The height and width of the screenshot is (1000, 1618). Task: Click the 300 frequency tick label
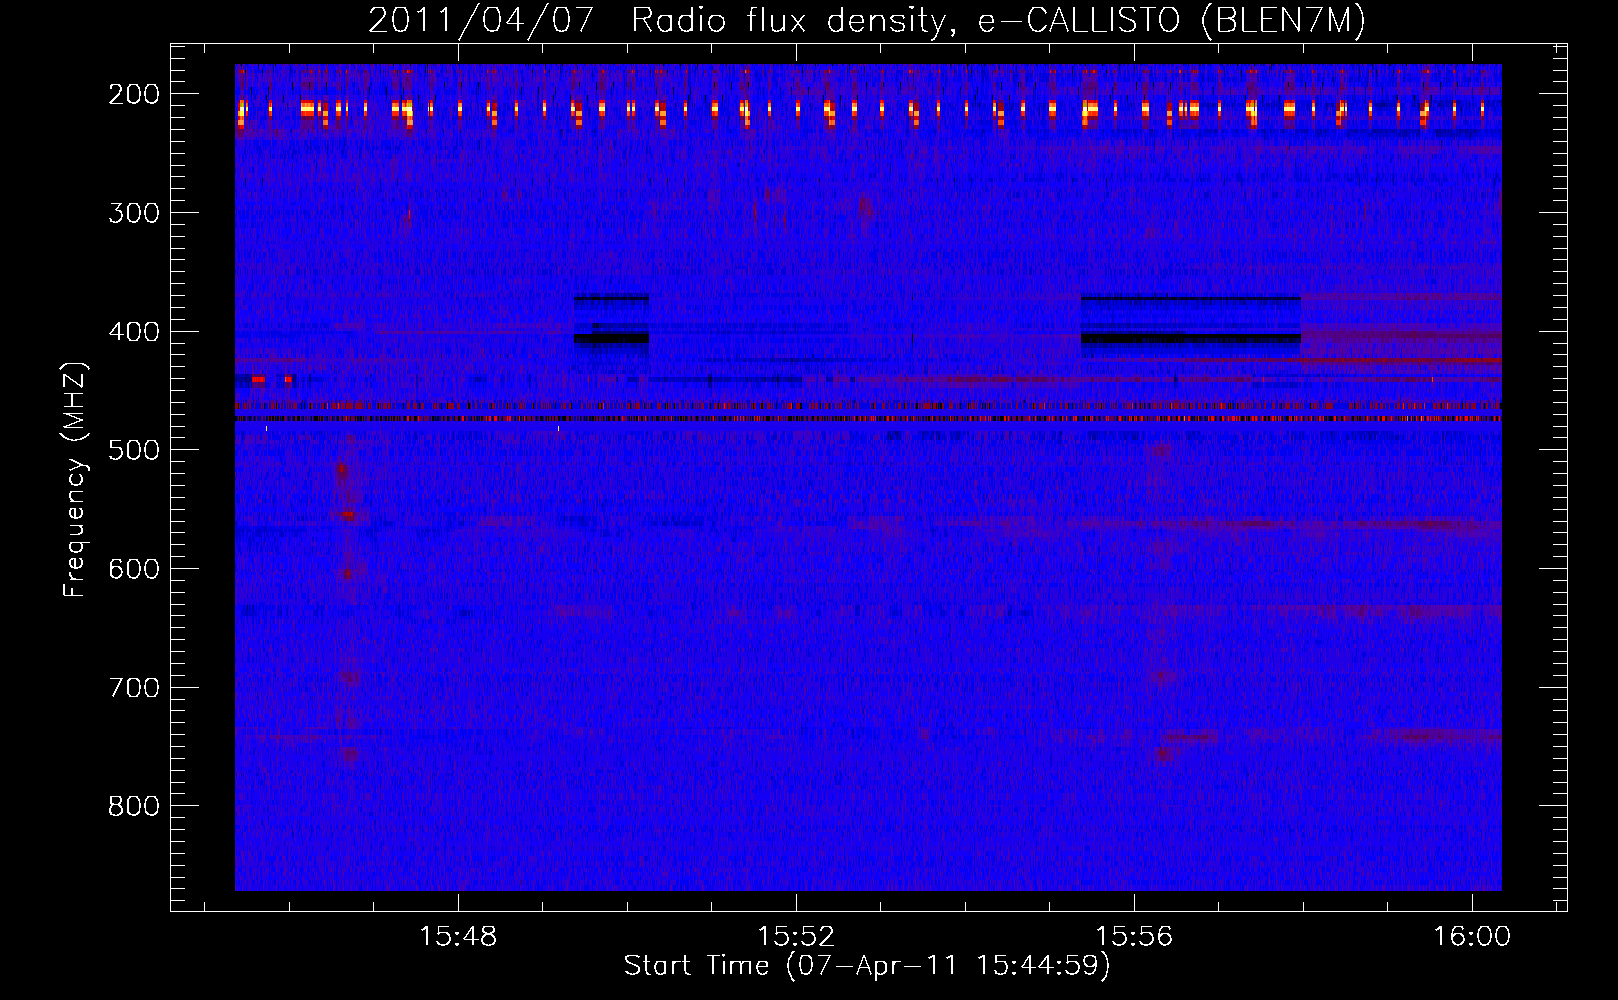tap(133, 213)
